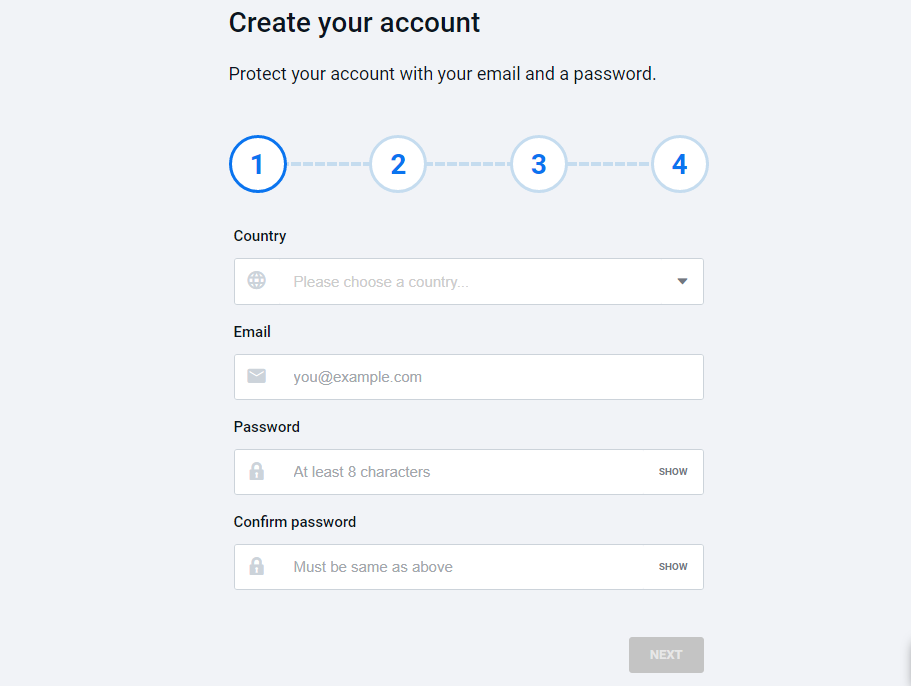The image size is (911, 686).
Task: Click the globe icon in Country field
Action: click(257, 281)
